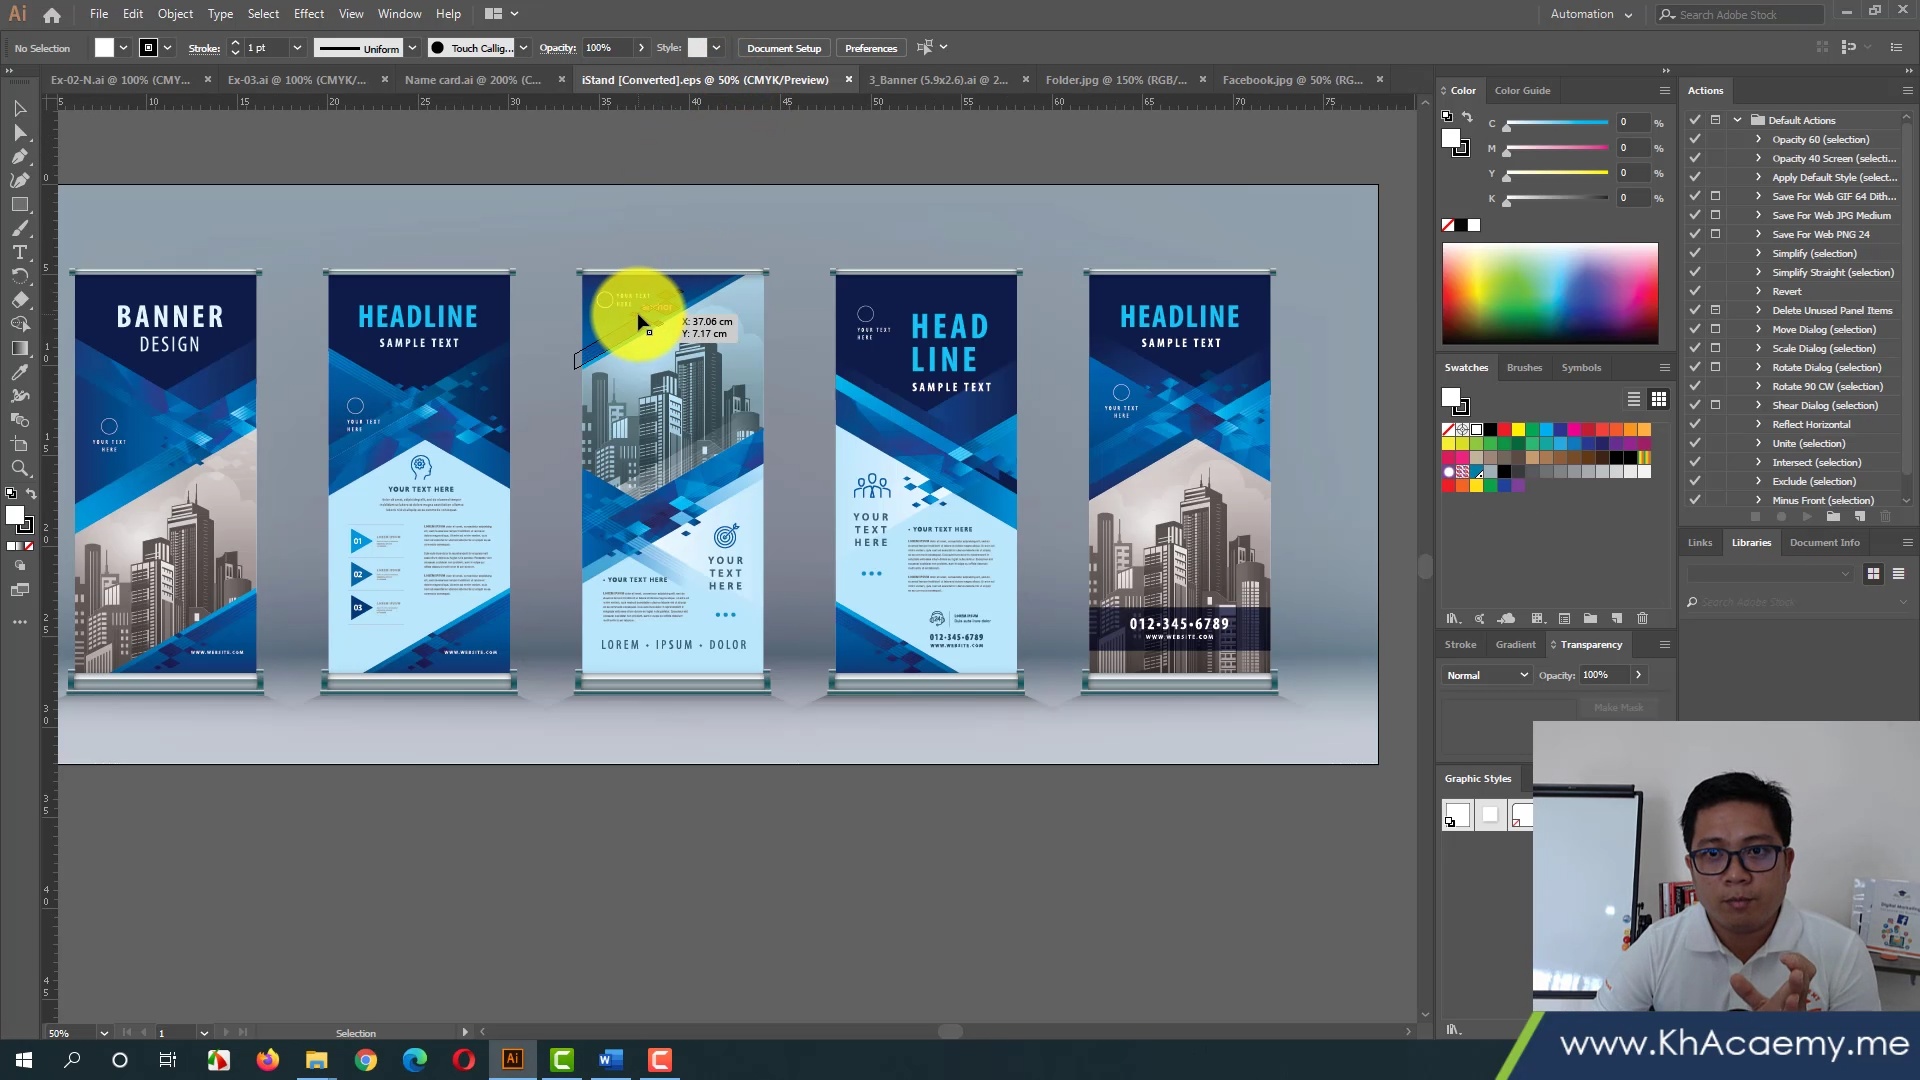Switch to the Gradient panel tab
This screenshot has width=1920, height=1080.
(x=1515, y=645)
